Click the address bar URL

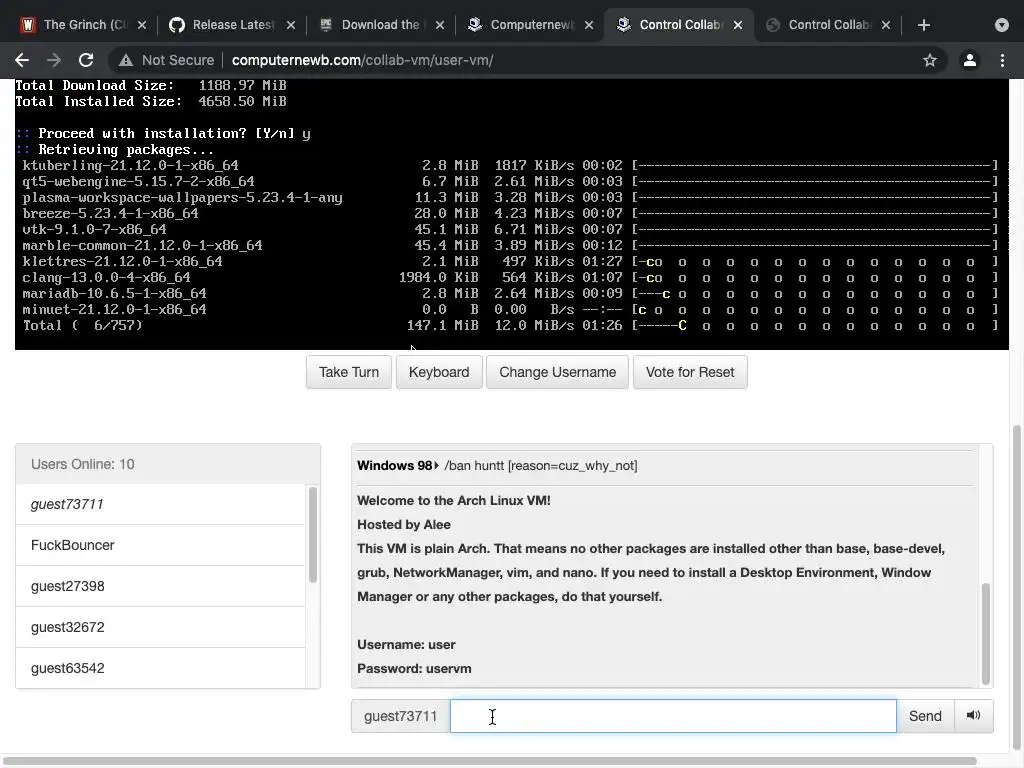click(362, 60)
